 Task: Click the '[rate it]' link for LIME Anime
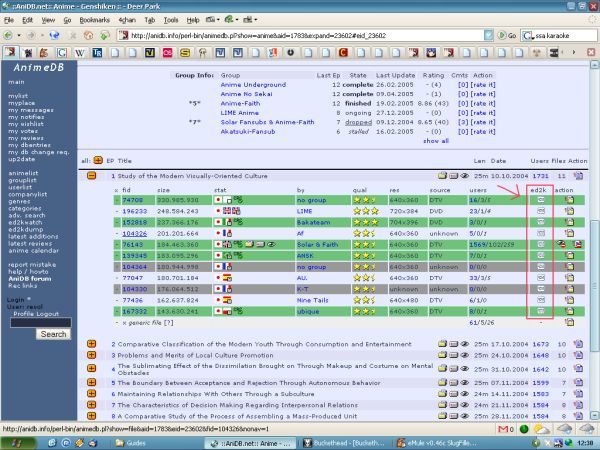tap(483, 113)
